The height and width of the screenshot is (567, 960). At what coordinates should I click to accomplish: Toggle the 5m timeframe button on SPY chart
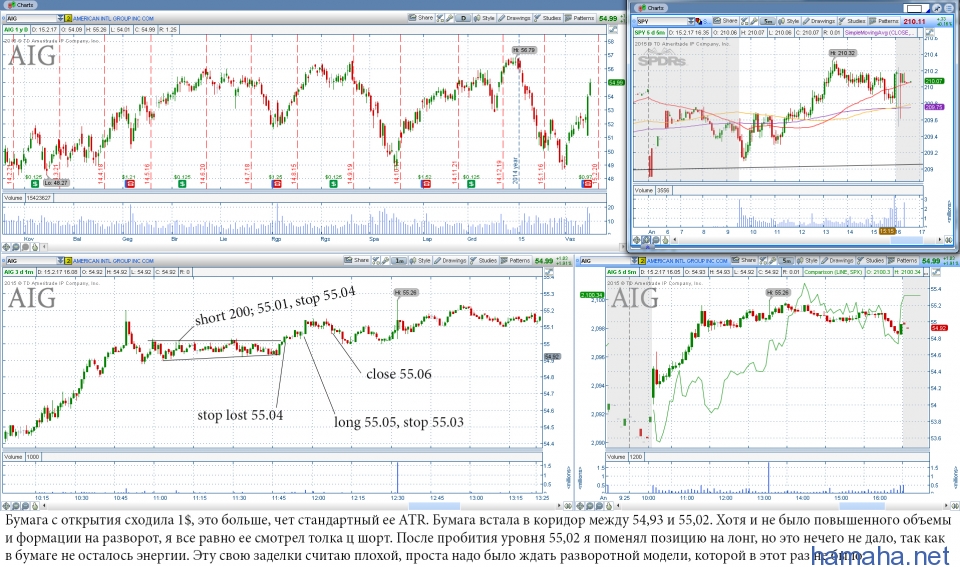pyautogui.click(x=768, y=20)
